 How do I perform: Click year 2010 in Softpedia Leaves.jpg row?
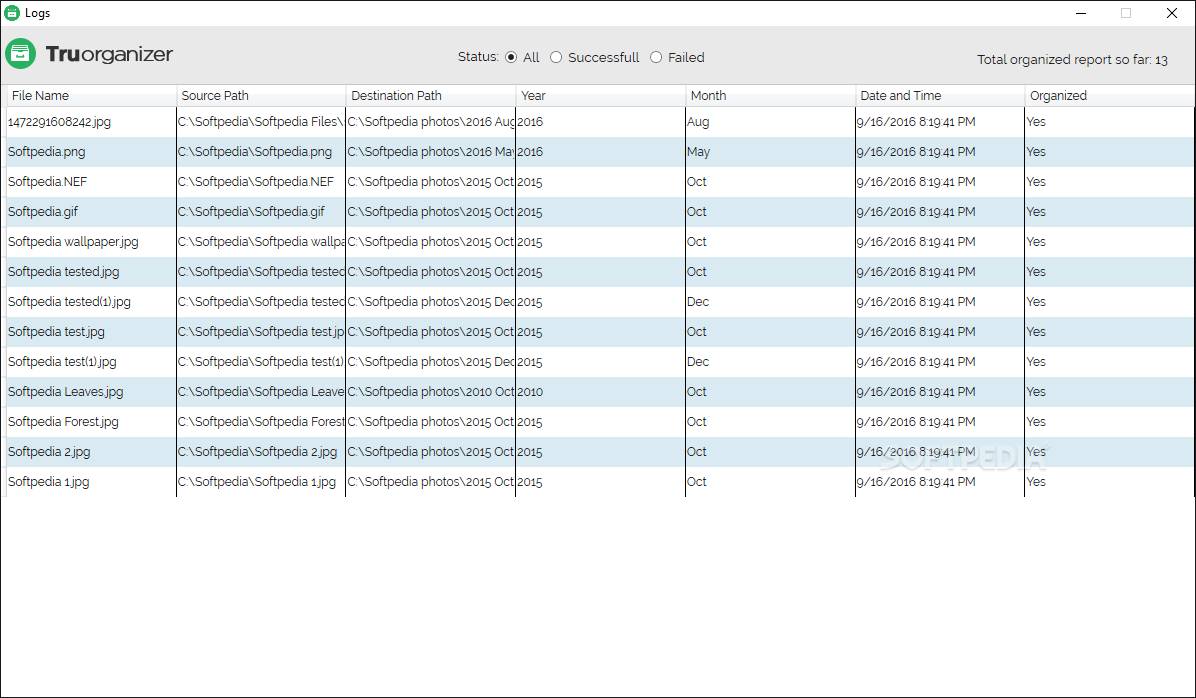point(530,391)
